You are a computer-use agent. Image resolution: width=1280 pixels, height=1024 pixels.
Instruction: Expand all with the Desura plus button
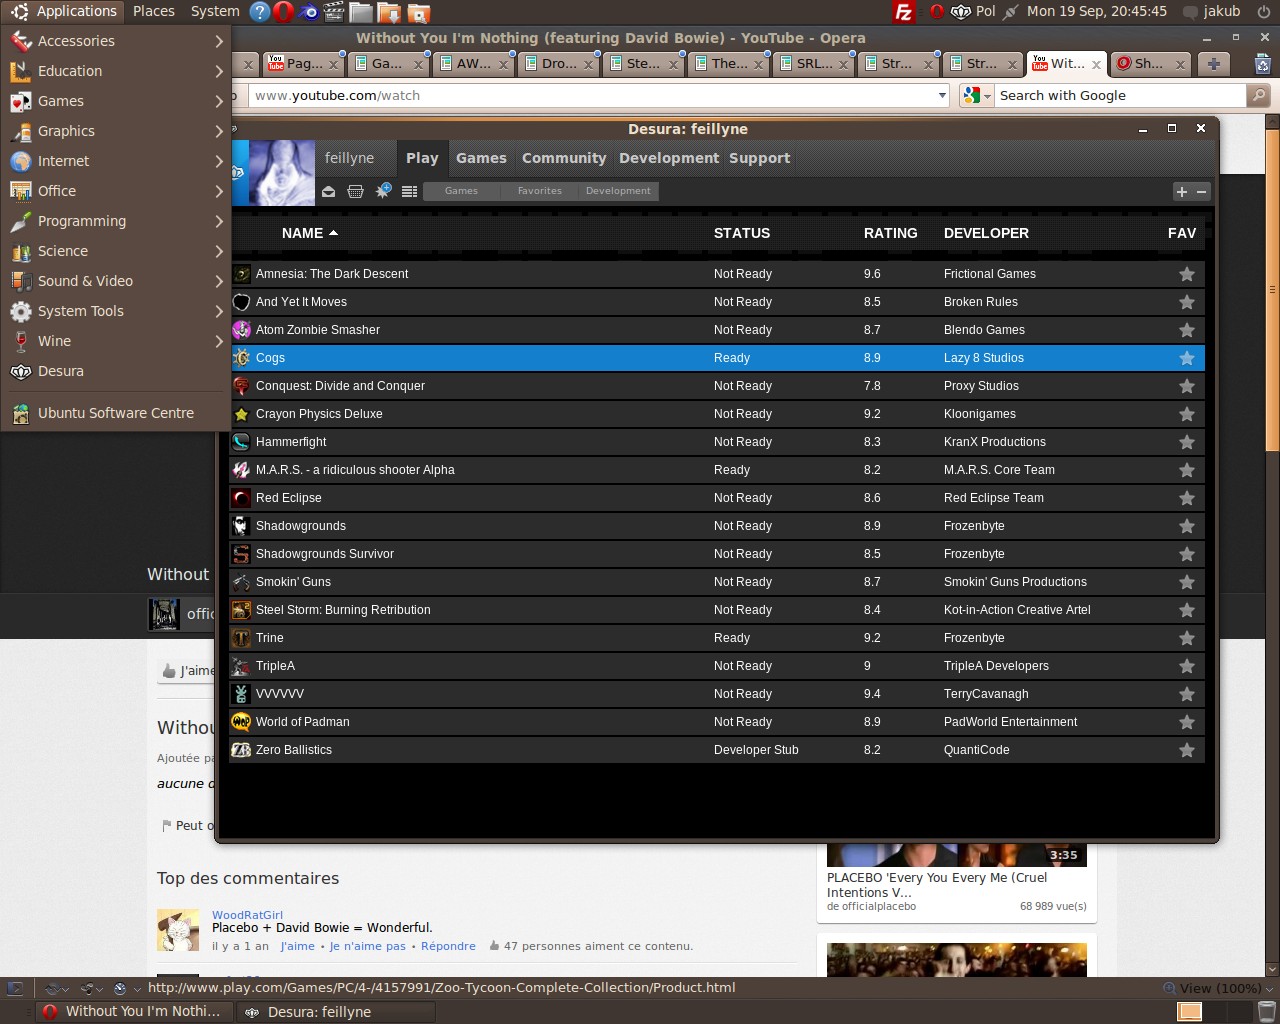pos(1182,191)
